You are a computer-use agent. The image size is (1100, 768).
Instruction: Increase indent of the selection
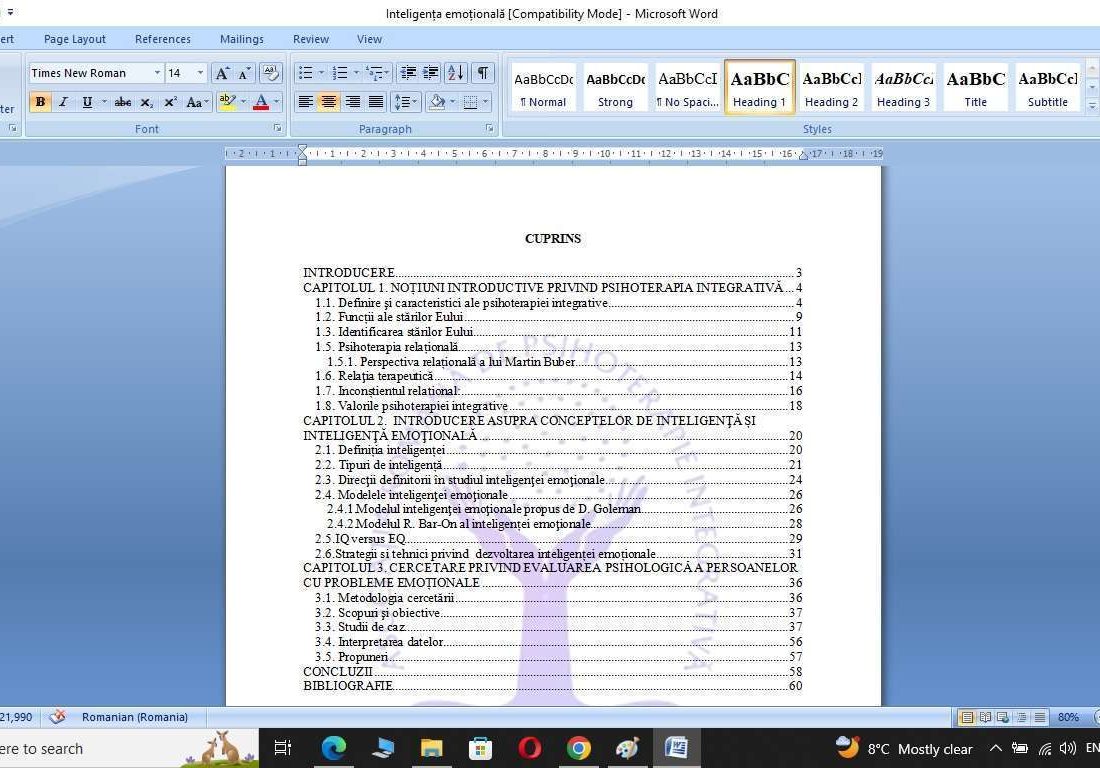(430, 73)
